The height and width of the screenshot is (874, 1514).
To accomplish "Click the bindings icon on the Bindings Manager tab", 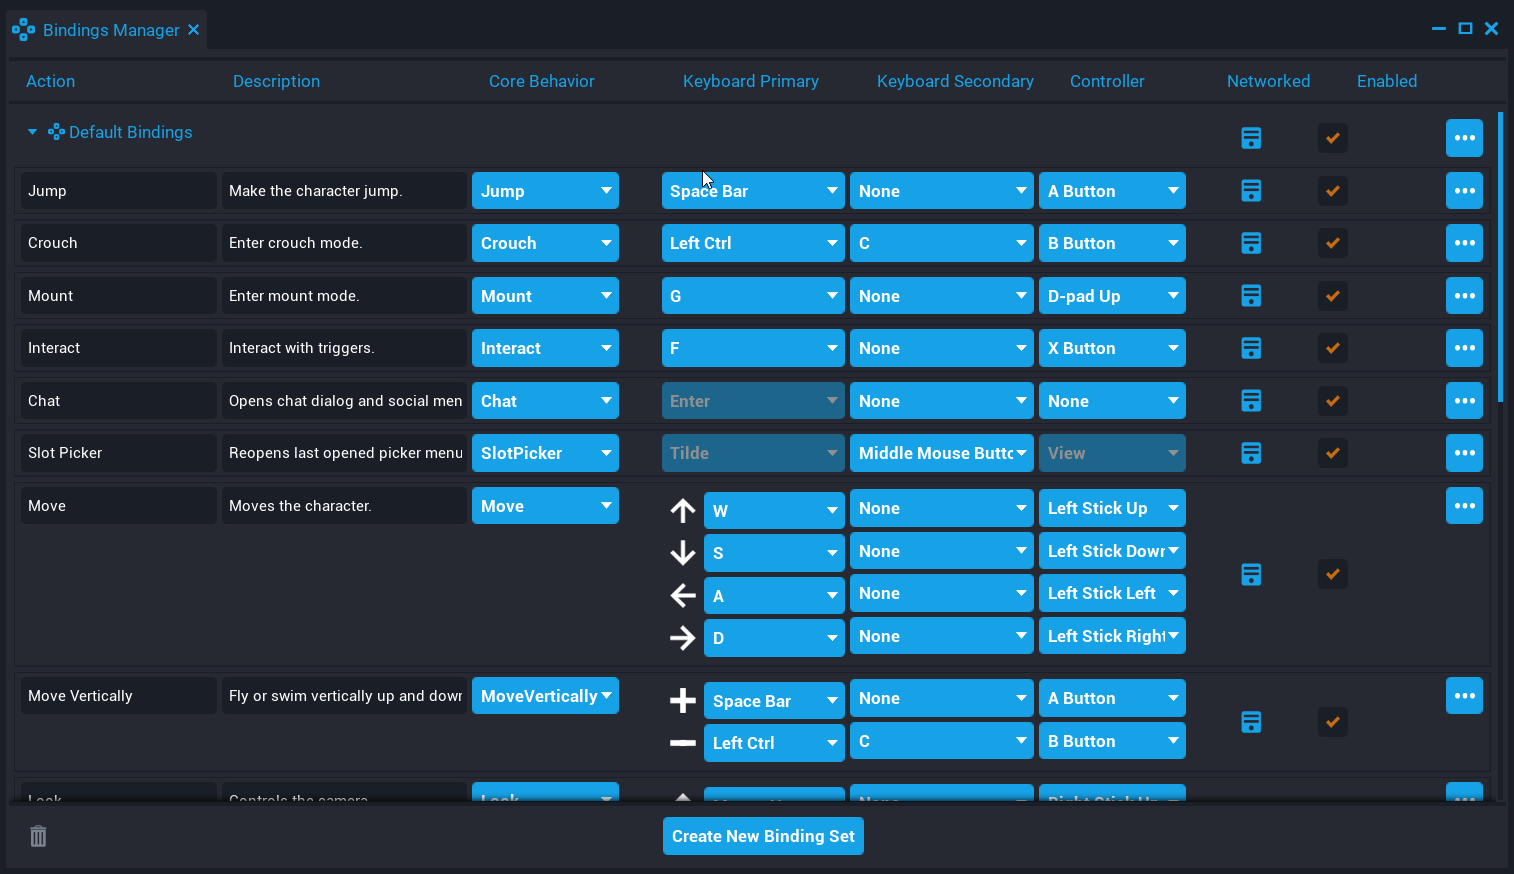I will 23,29.
